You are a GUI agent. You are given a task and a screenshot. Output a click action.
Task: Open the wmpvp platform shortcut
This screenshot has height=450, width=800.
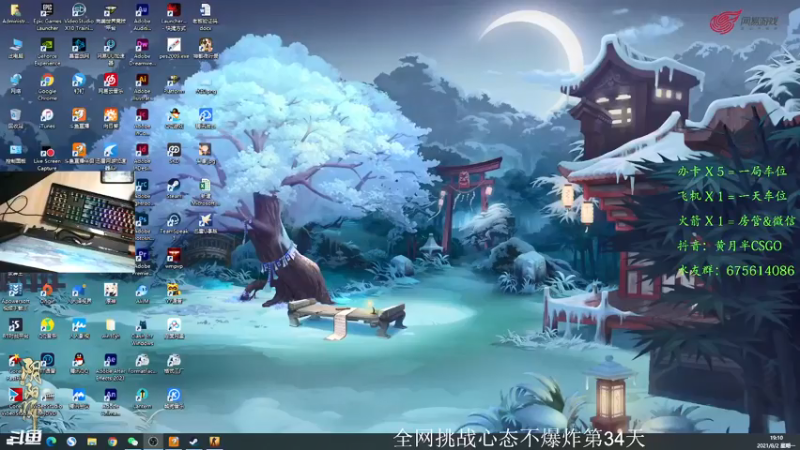(x=173, y=258)
